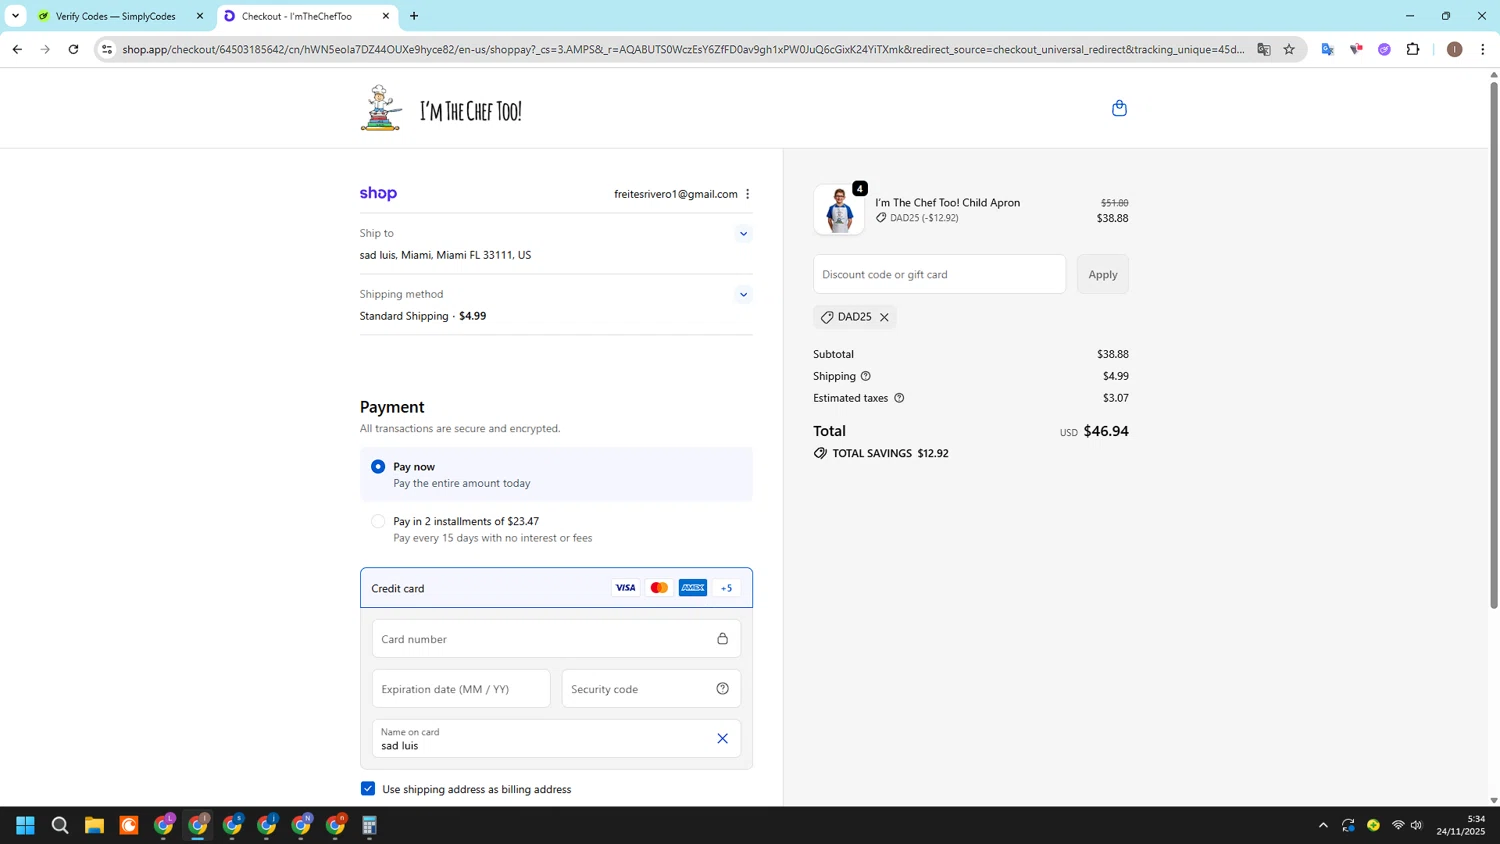Viewport: 1500px width, 844px height.
Task: Open the volume tray icon
Action: point(1416,825)
